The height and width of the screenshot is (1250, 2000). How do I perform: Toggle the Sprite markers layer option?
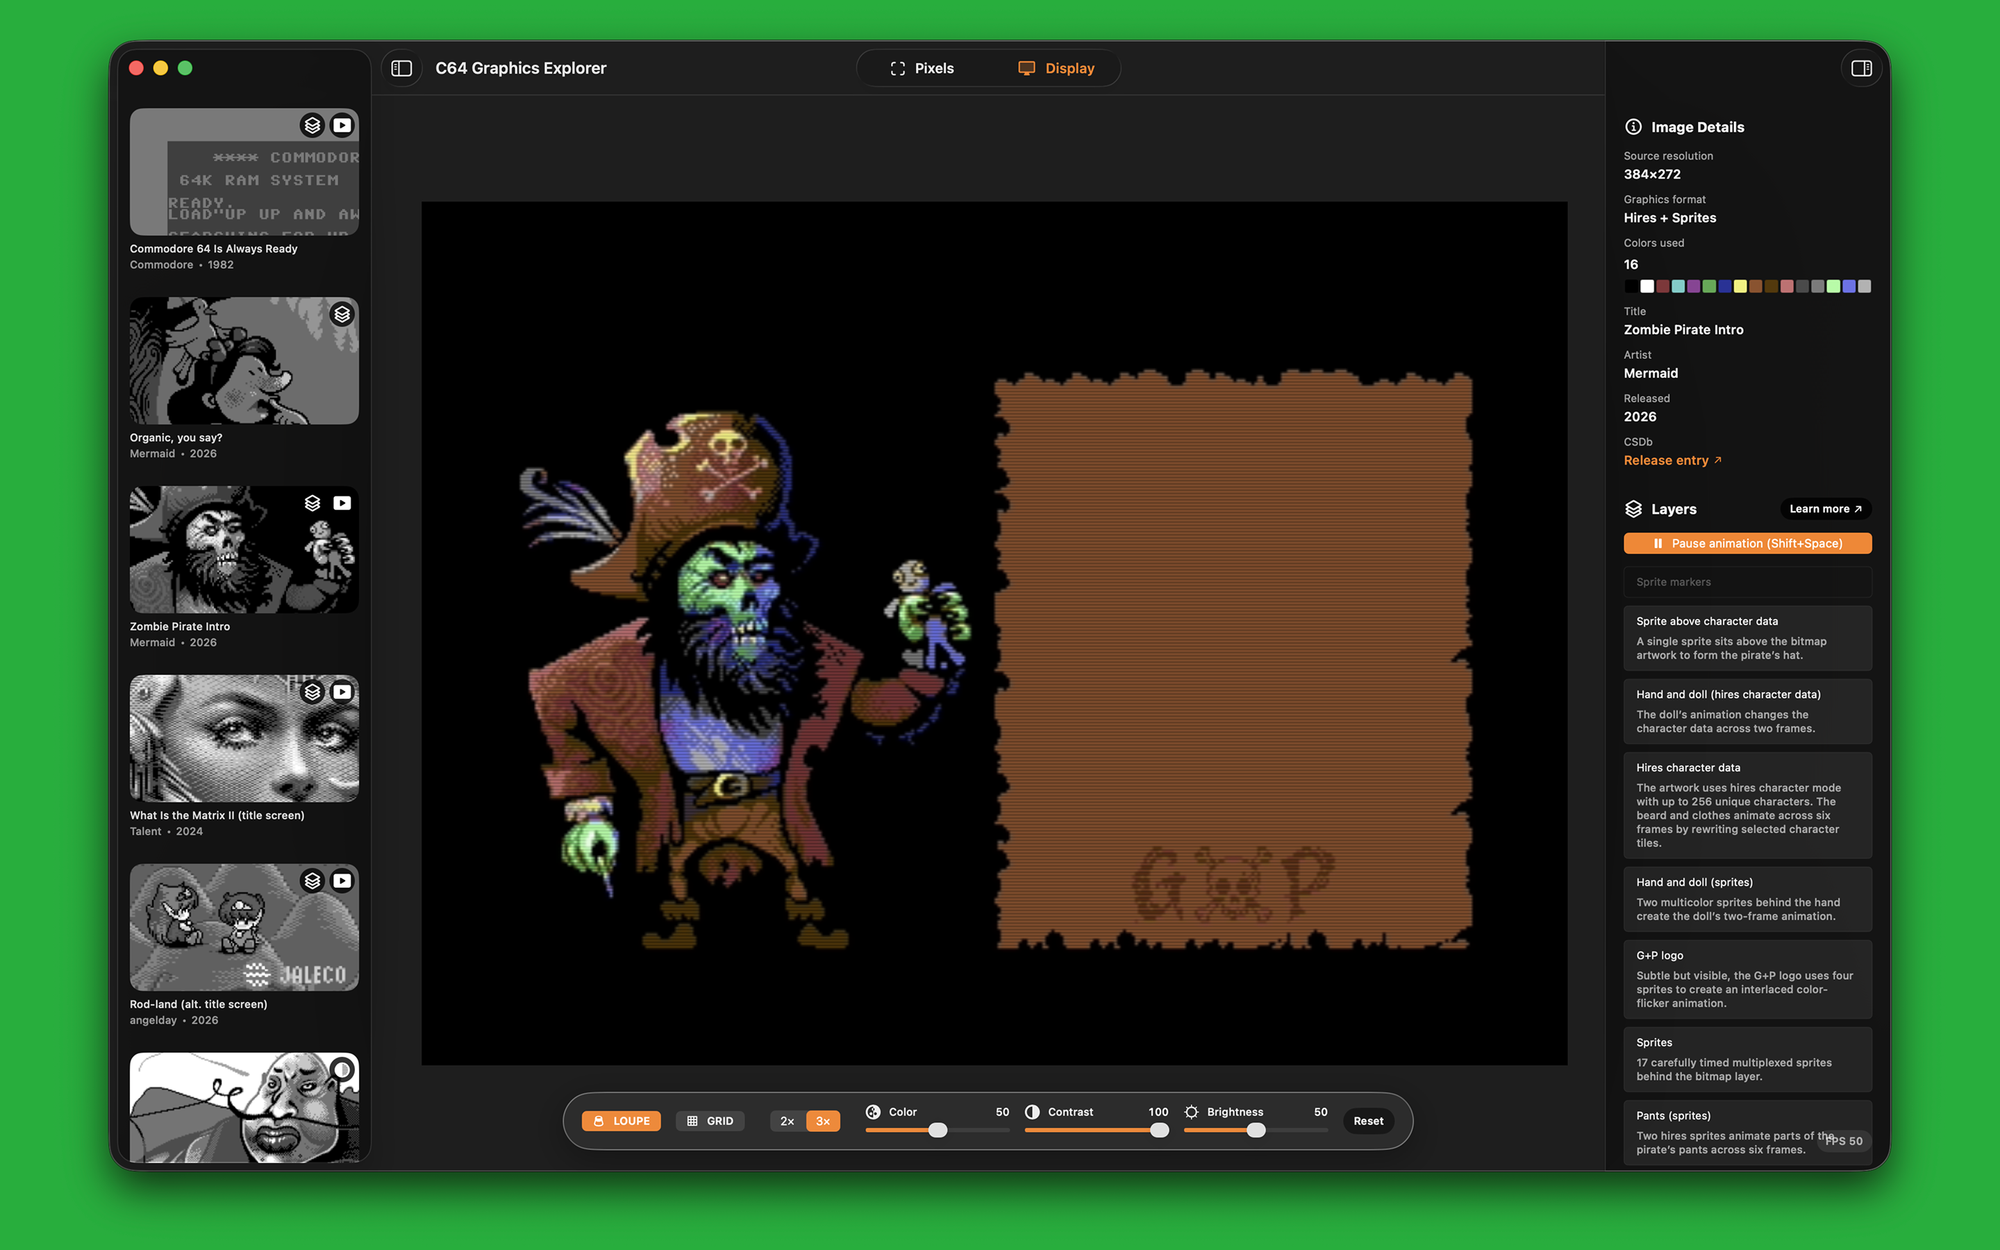(1747, 582)
